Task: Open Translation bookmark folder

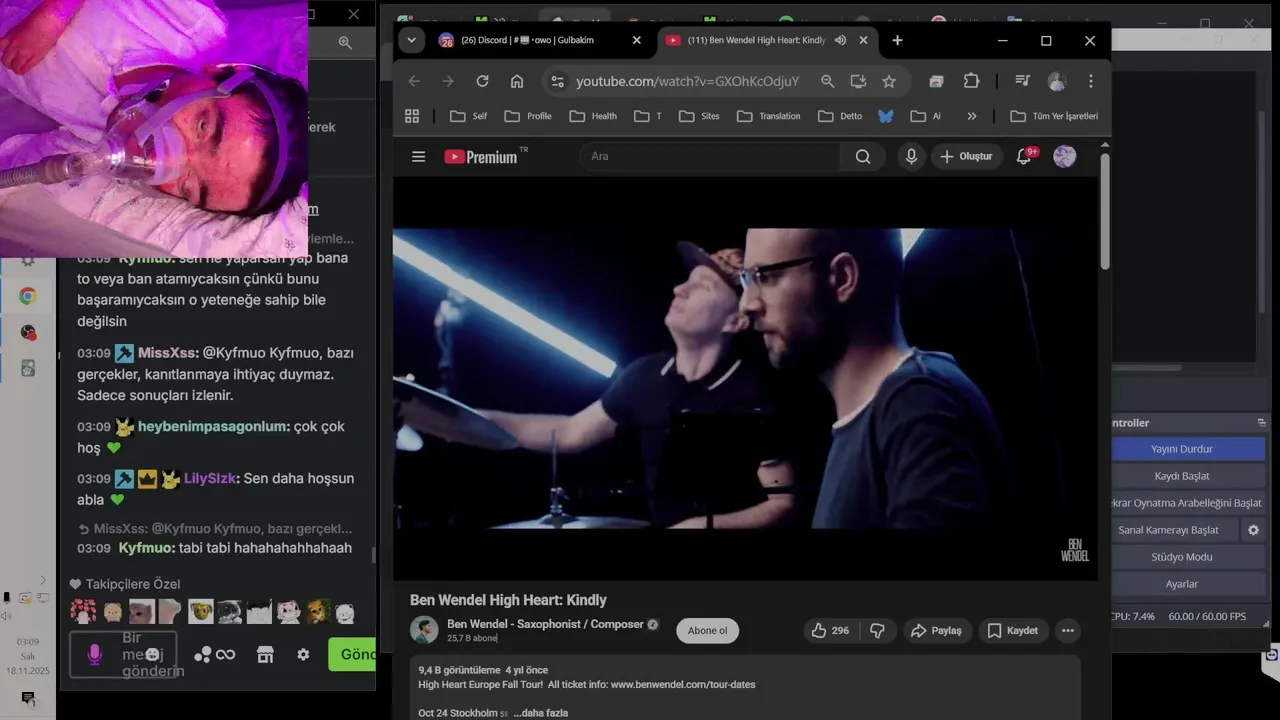Action: click(x=769, y=116)
